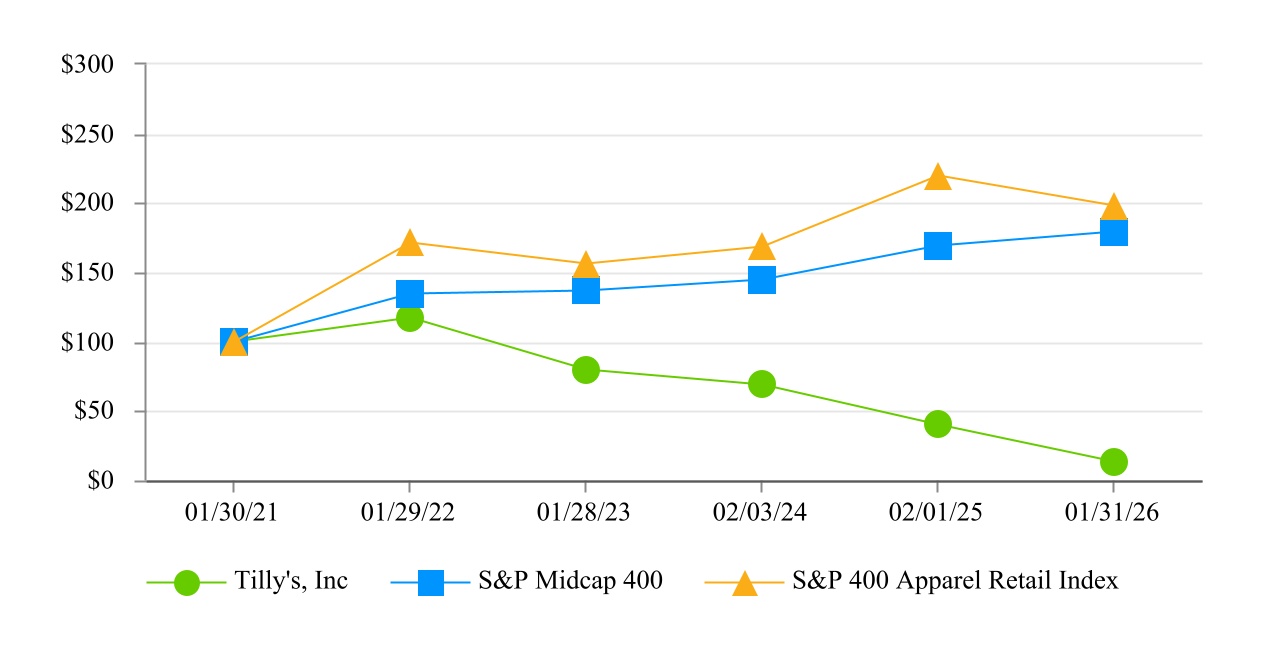Screen dimensions: 1266x670
Task: Click the S&P Midcap 400 blue square legend icon
Action: pos(430,582)
